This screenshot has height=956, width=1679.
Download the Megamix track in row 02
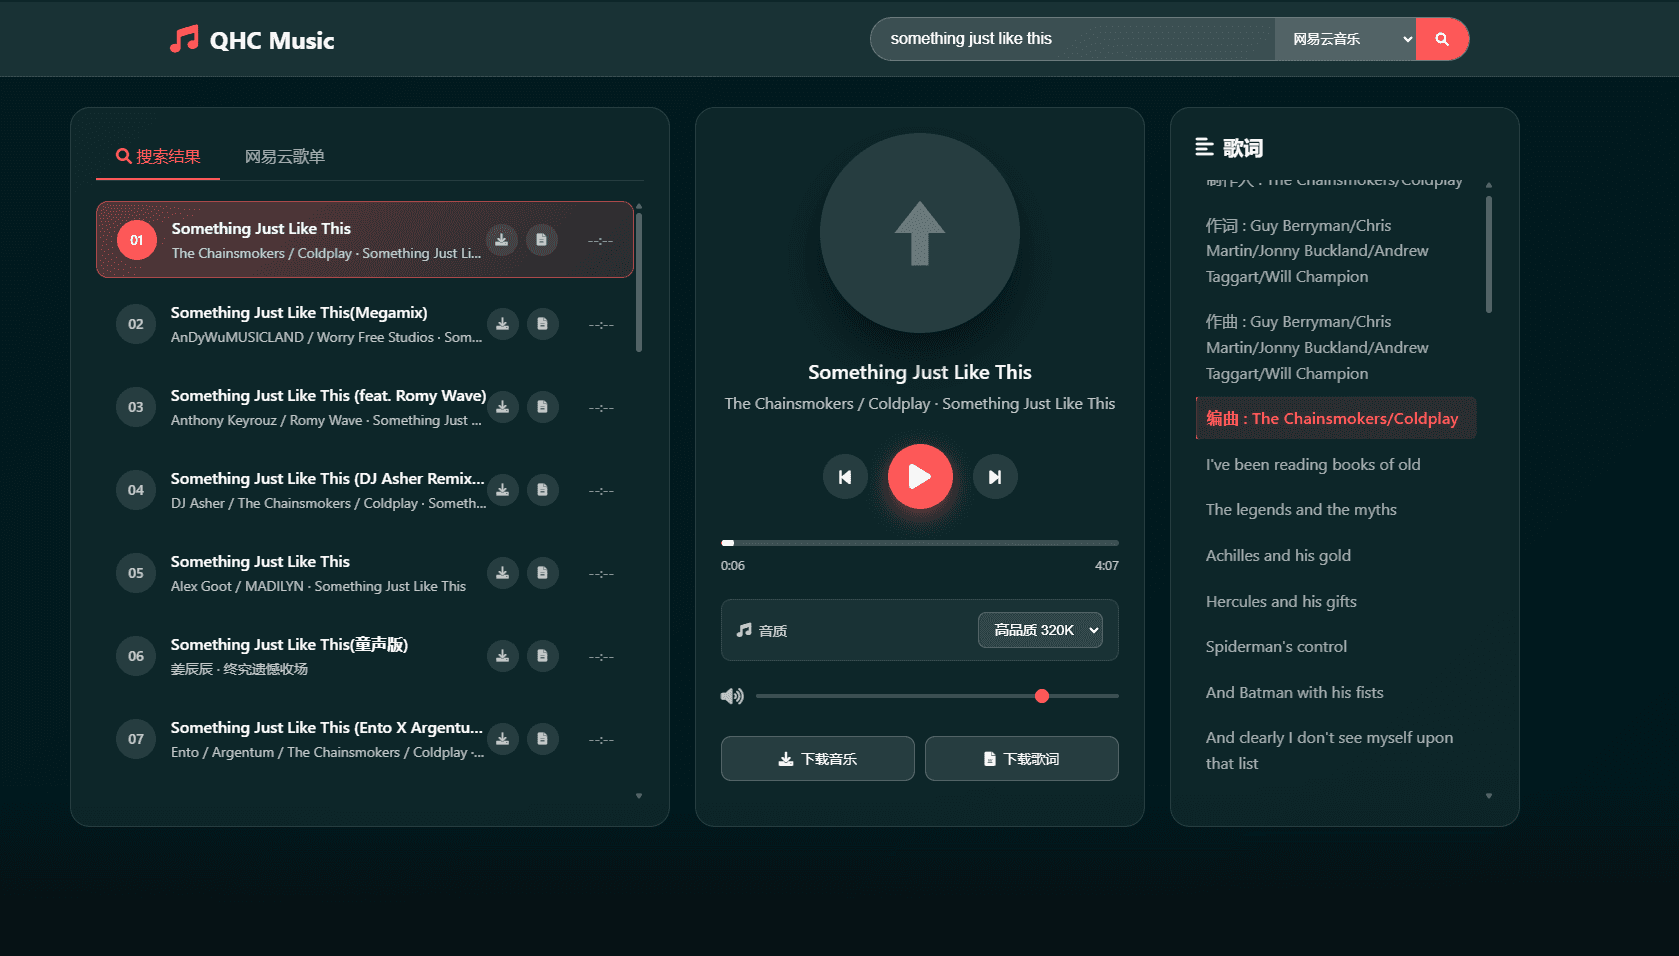point(502,324)
